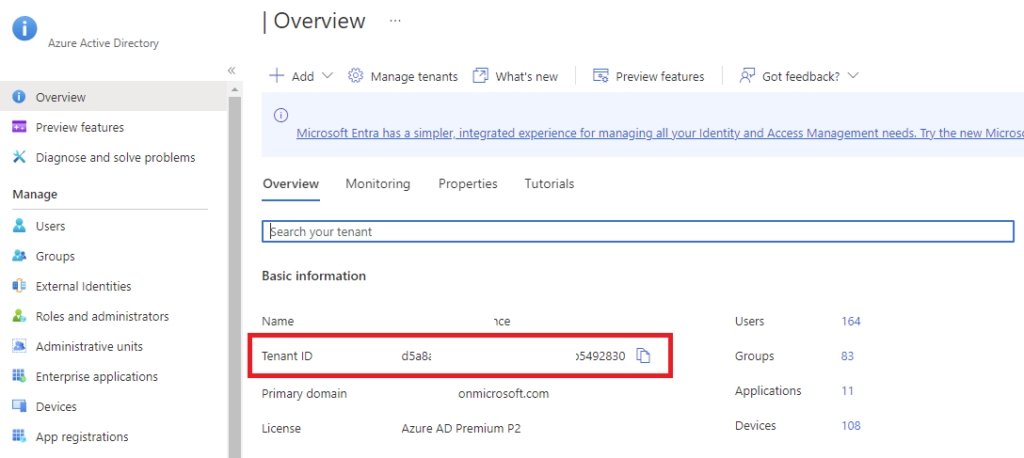Click the Enterprise applications grid icon
This screenshot has width=1024, height=458.
(x=19, y=376)
